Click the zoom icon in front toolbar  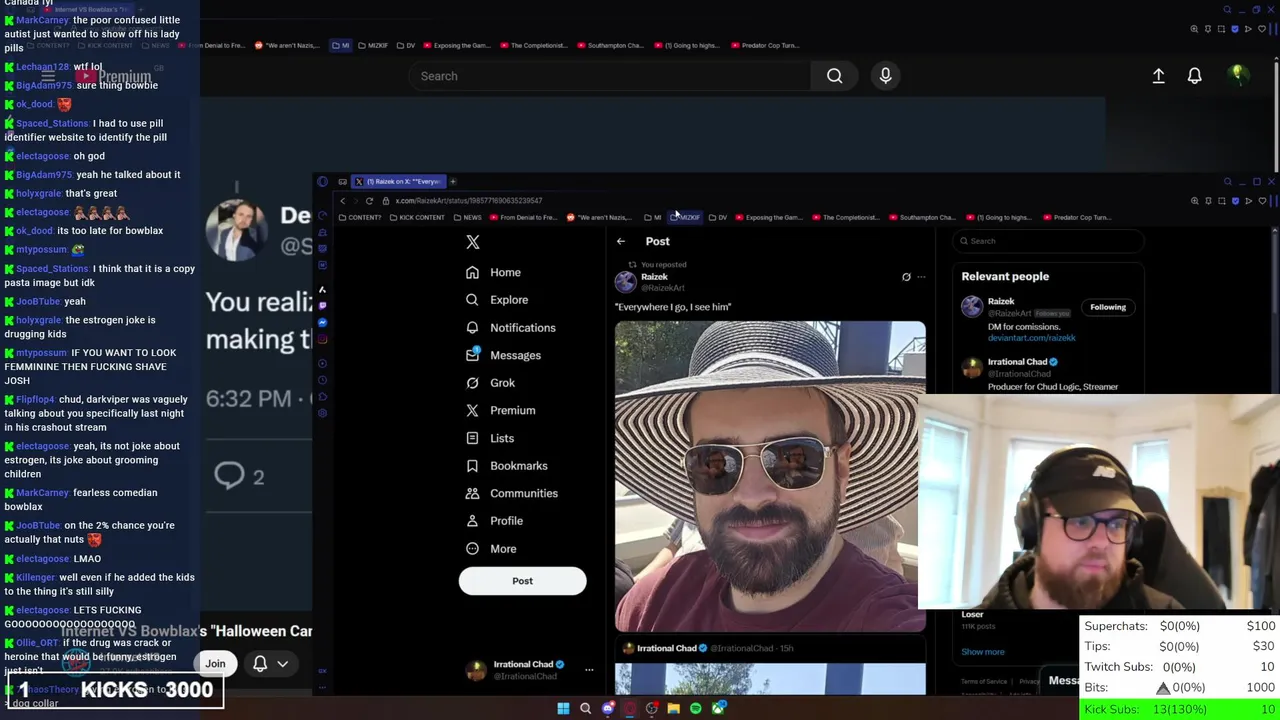[x=1194, y=201]
